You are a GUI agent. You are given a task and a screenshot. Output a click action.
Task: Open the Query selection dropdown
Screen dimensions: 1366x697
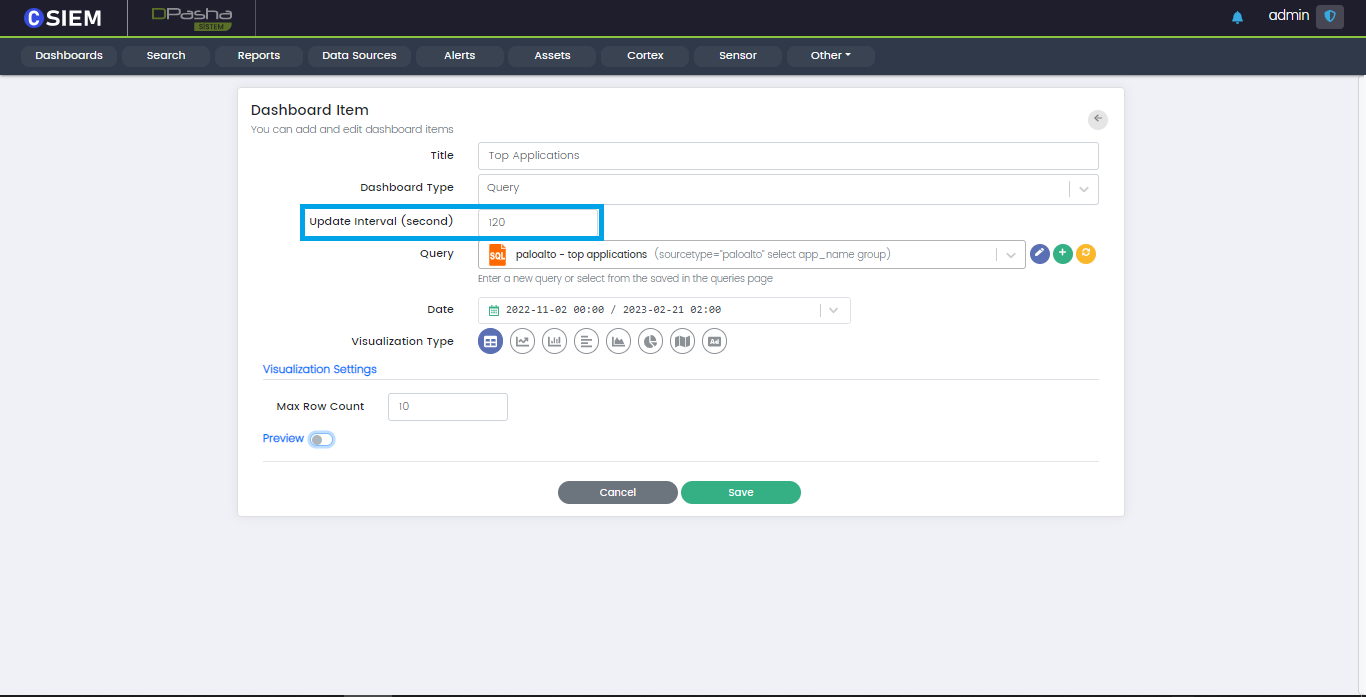tap(1011, 255)
